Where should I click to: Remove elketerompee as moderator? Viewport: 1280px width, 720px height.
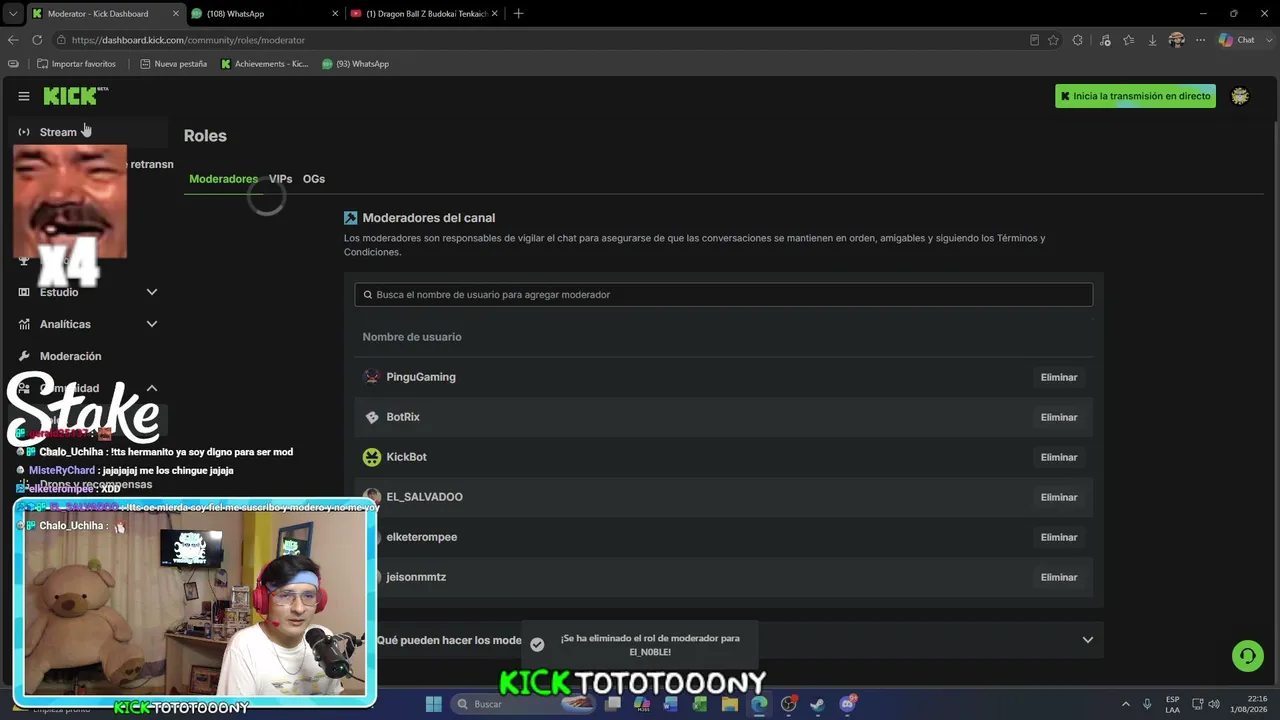tap(1059, 537)
